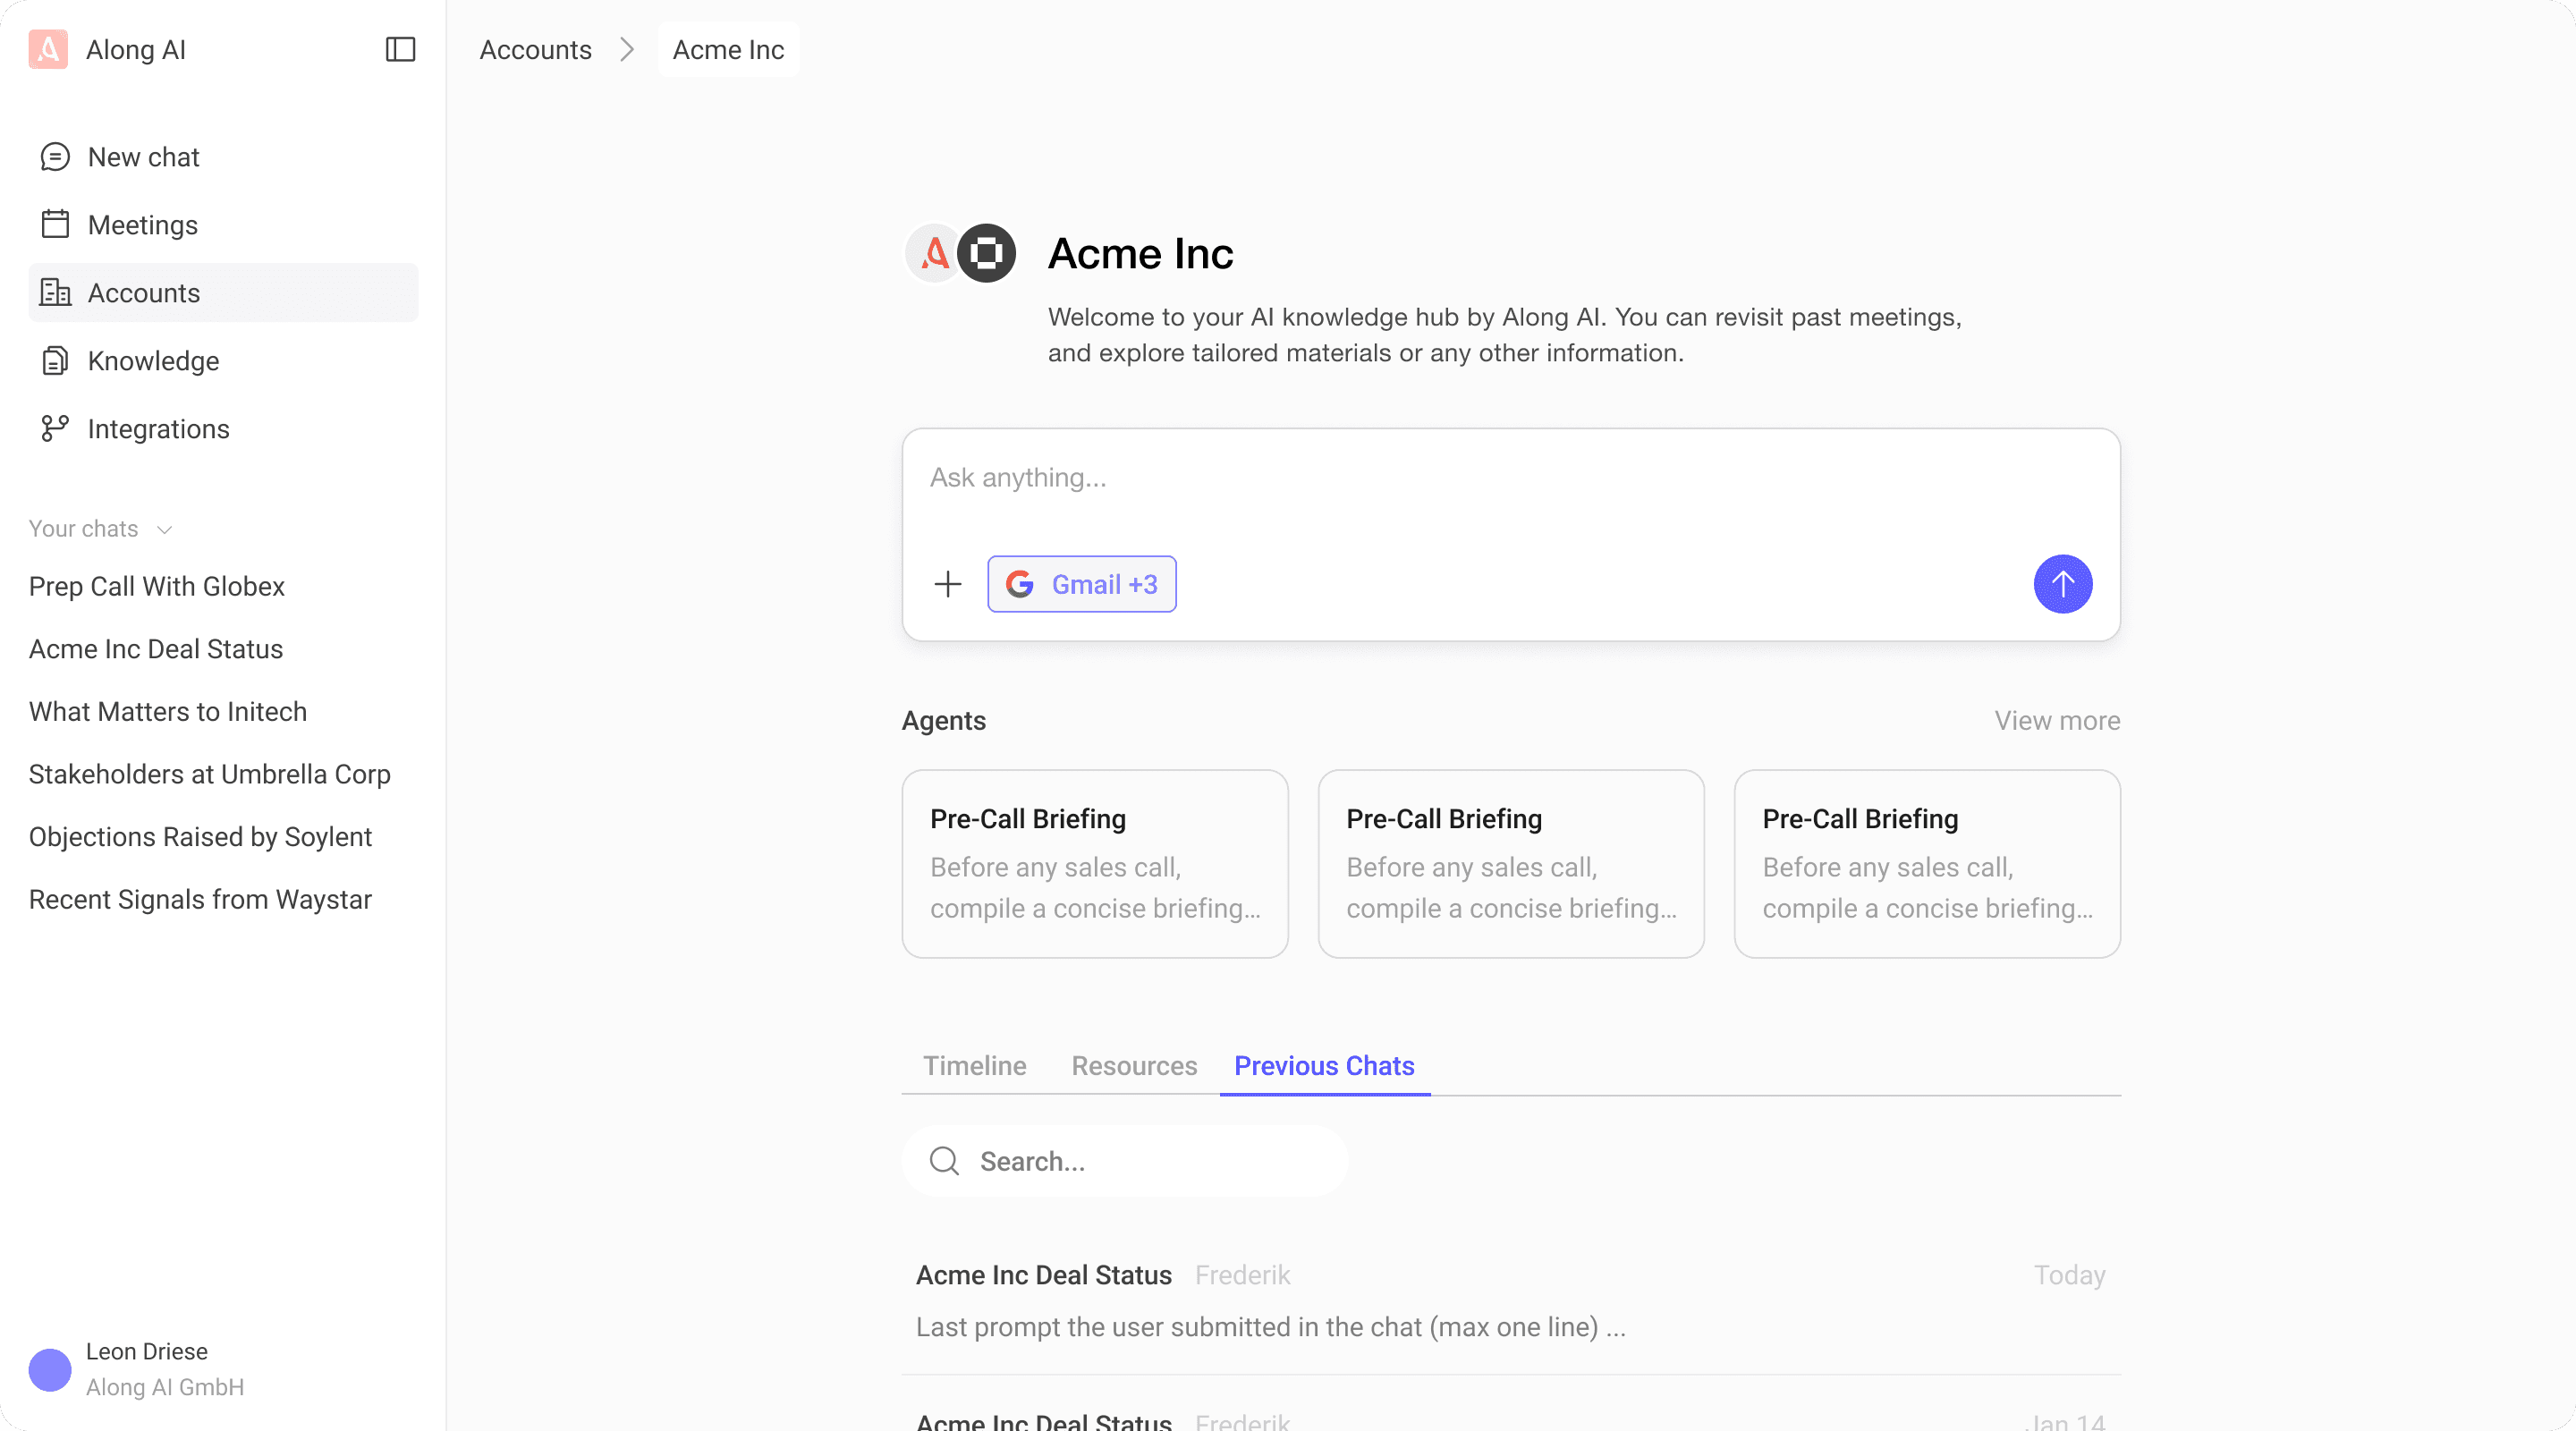Image resolution: width=2576 pixels, height=1431 pixels.
Task: Click View more agents link
Action: (2057, 720)
